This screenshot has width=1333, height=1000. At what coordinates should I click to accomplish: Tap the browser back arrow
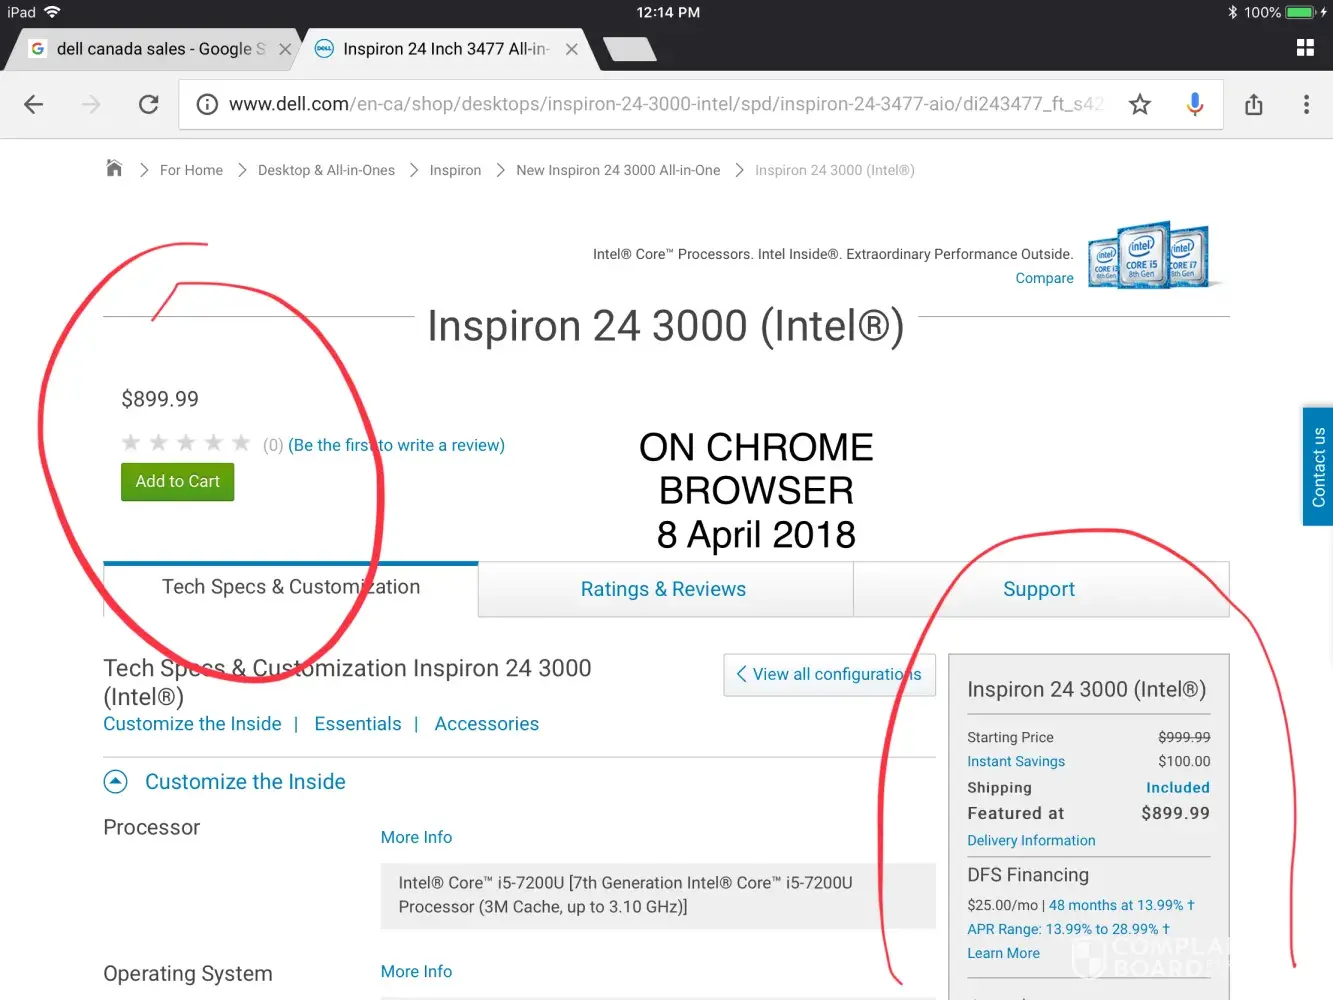34,104
